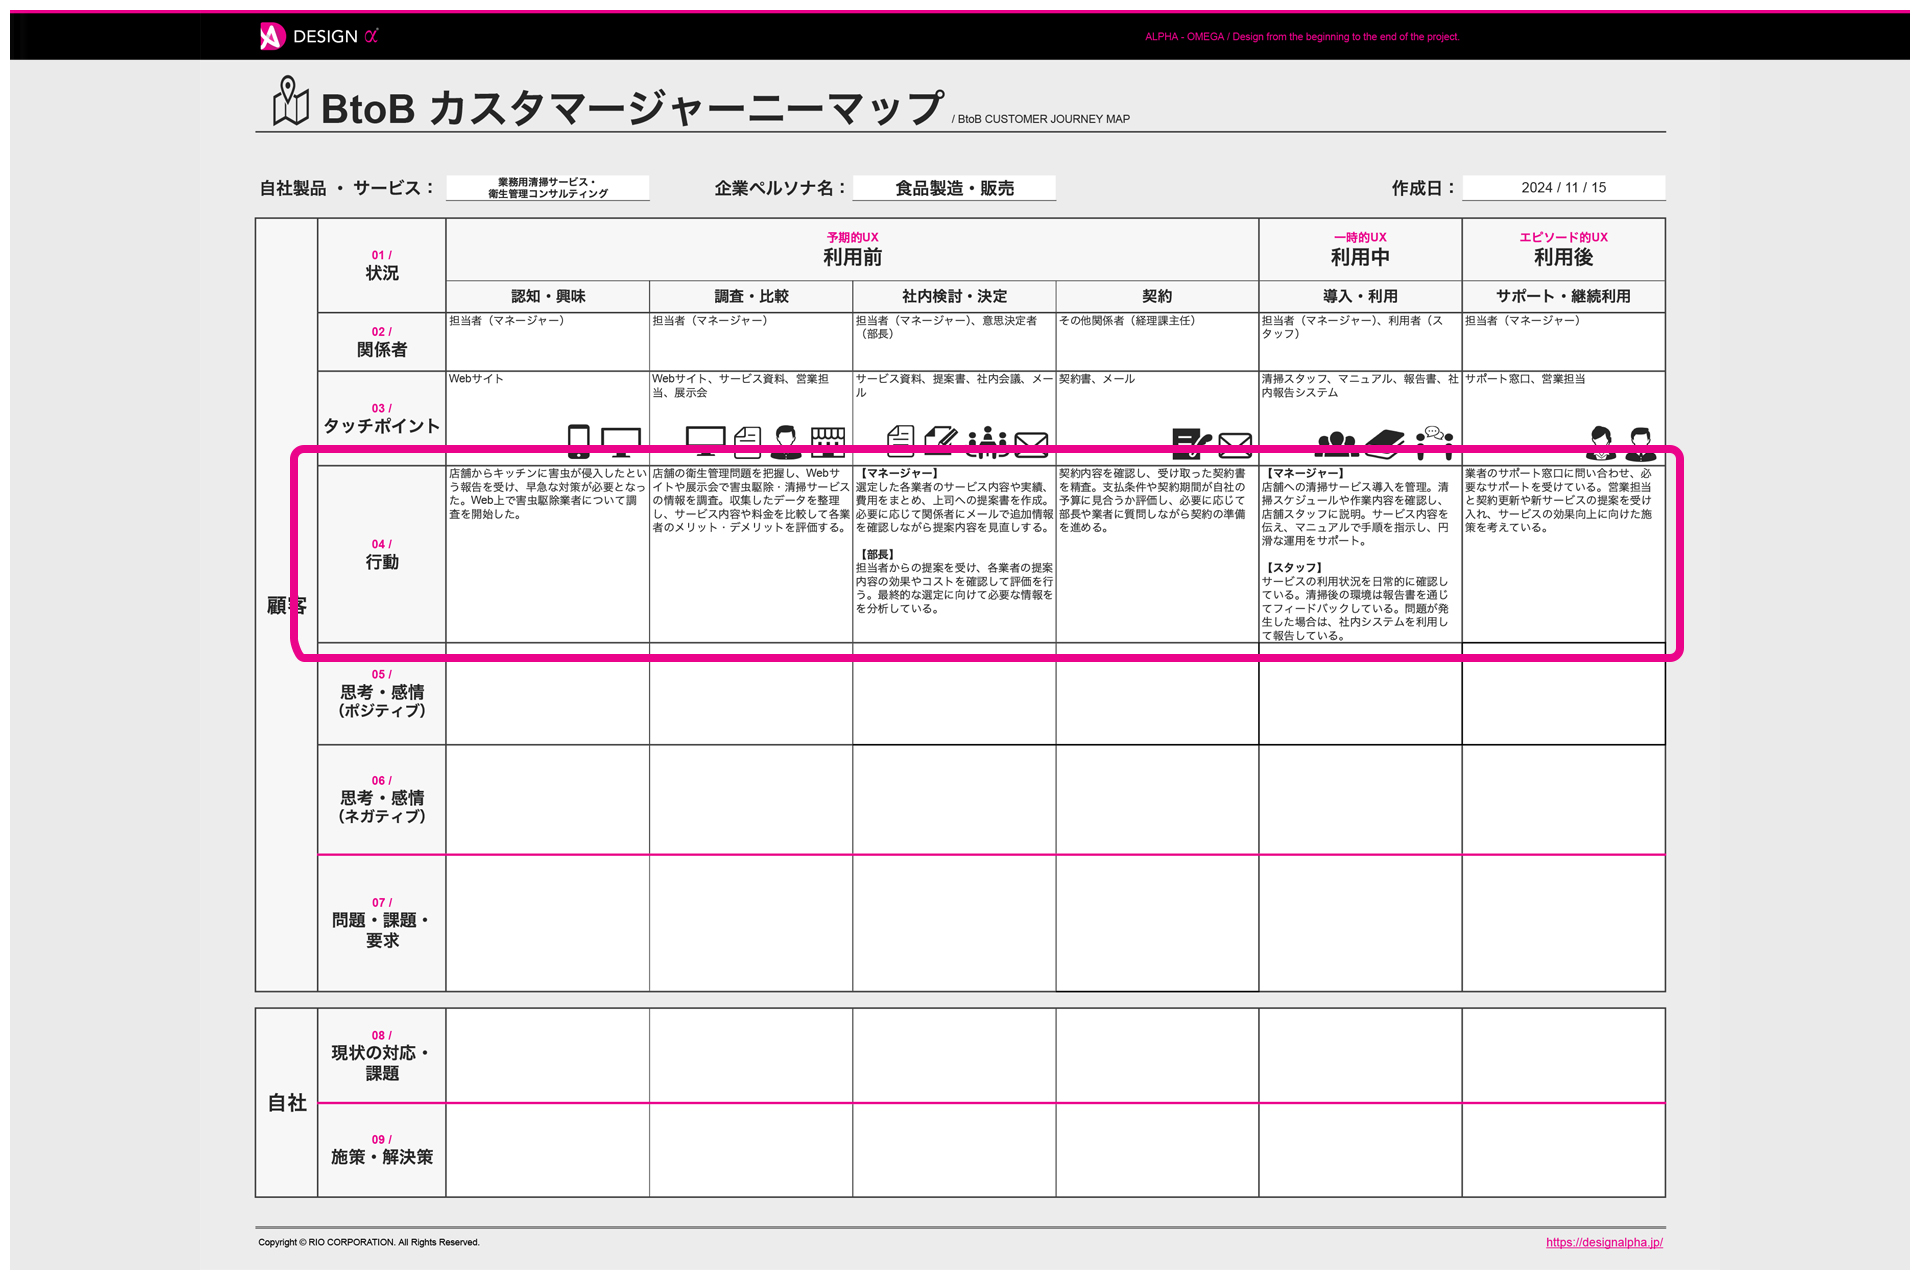Click the タッチポイント cell reading サポート窓口、営業担当
Viewport: 1920px width, 1280px height.
point(1563,419)
